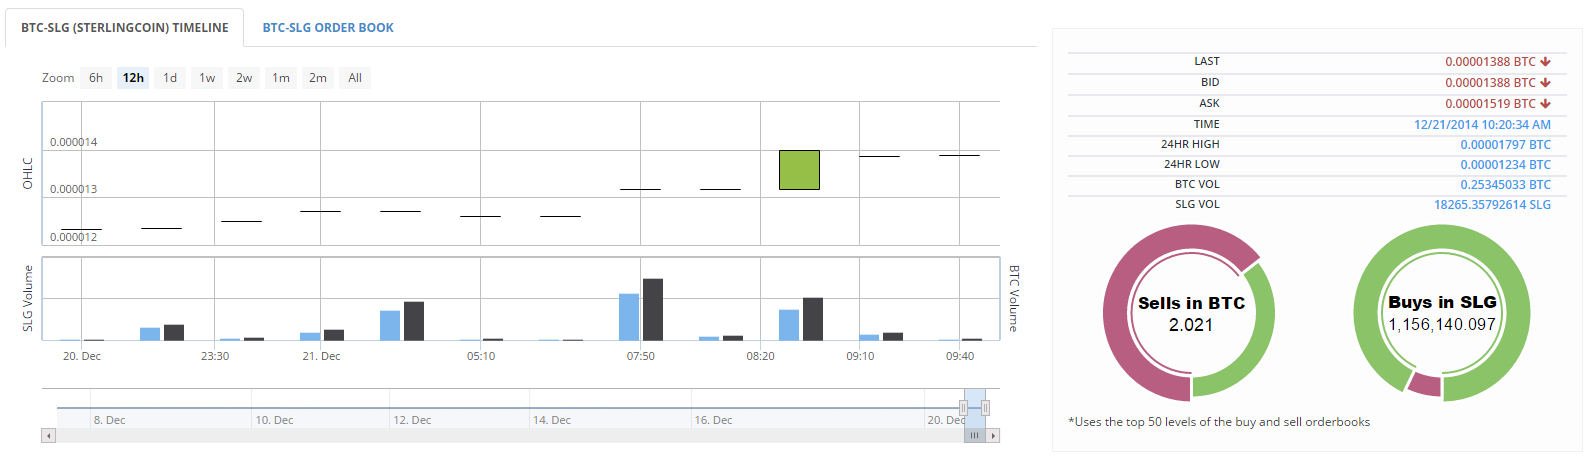This screenshot has width=1590, height=463.
Task: Click the 12. Dec label in navigator
Action: (412, 420)
